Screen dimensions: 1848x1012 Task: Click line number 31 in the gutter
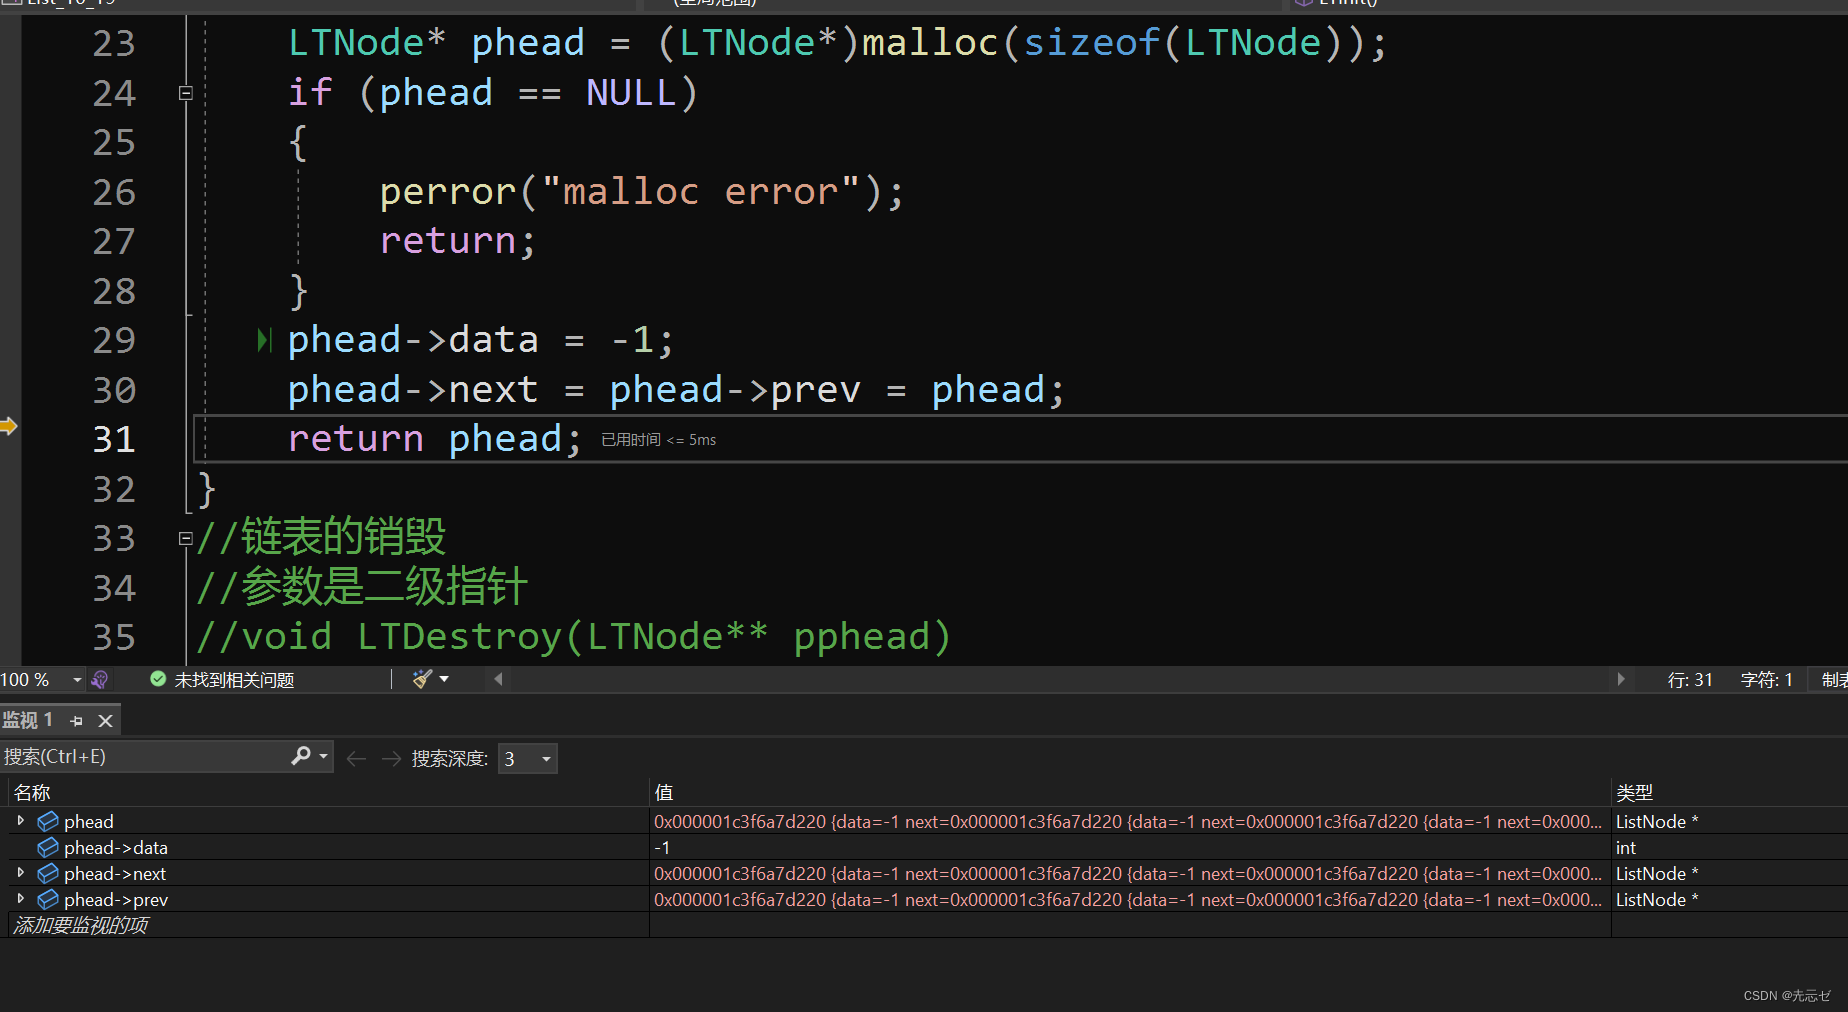point(114,439)
